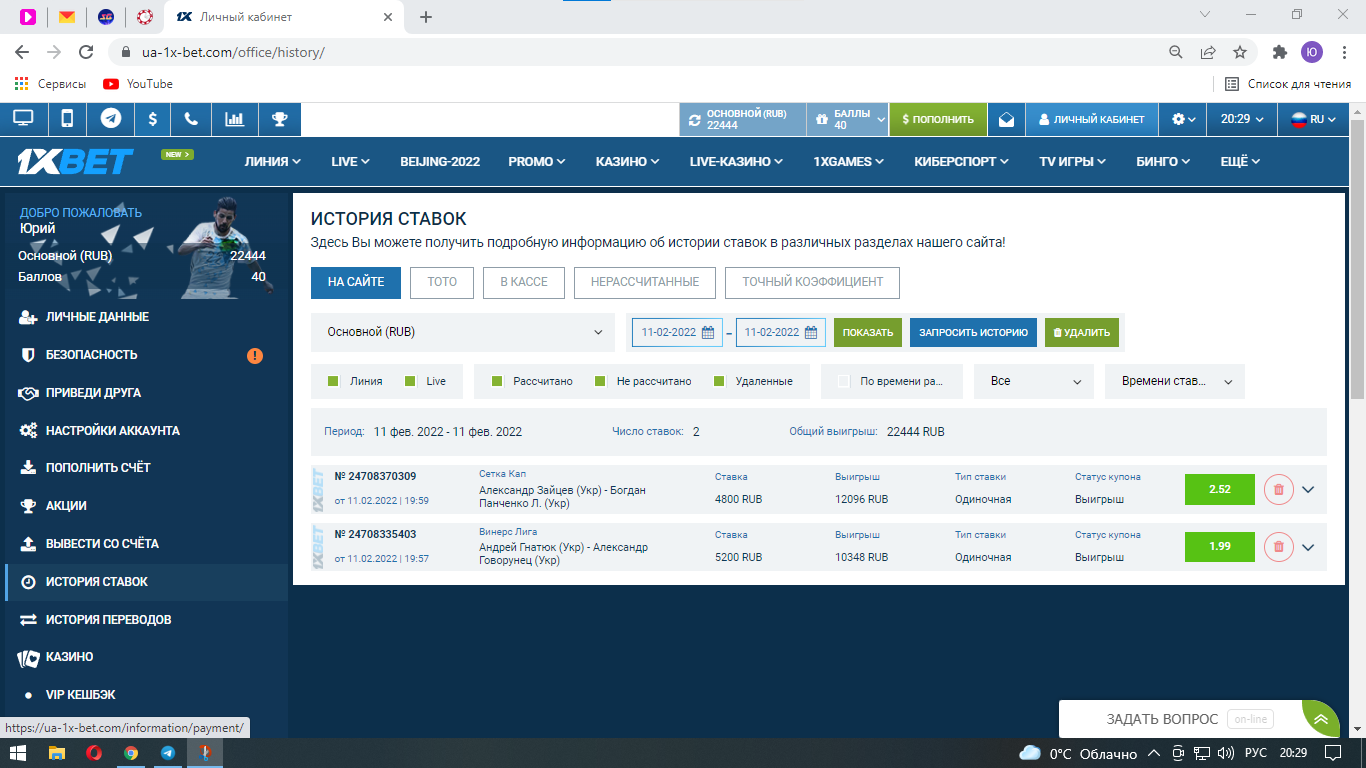This screenshot has height=768, width=1366.
Task: Click the phone callback icon
Action: (x=191, y=119)
